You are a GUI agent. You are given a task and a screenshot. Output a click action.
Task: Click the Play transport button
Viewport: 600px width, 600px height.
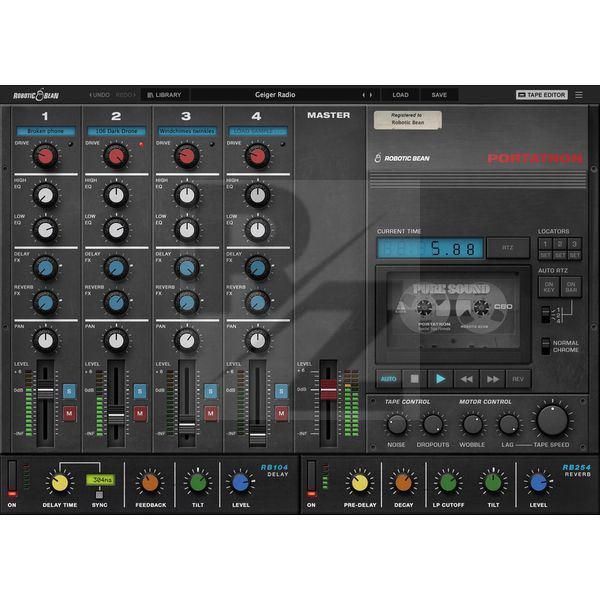click(x=440, y=379)
